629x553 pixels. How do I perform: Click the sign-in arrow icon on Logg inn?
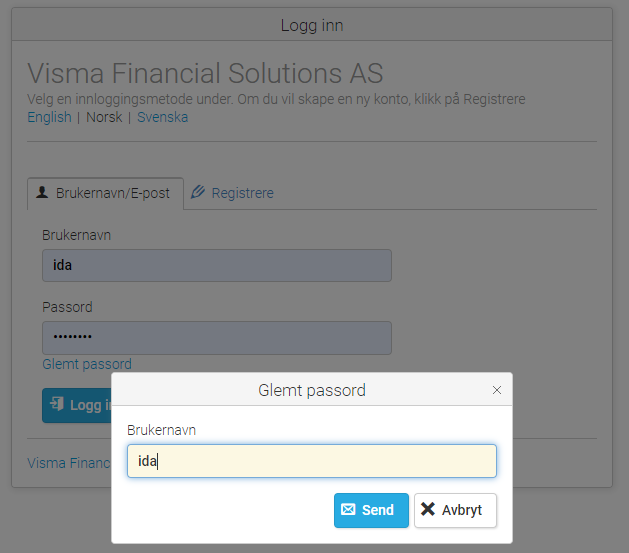pos(57,404)
